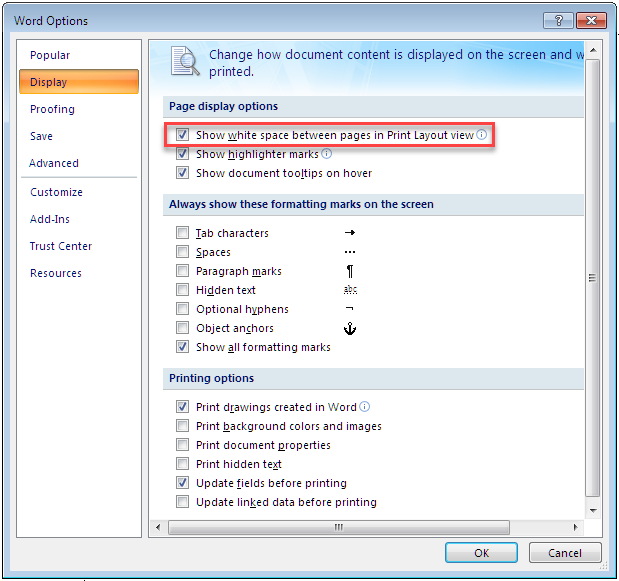Click the Display magnifier page icon
Screen dimensions: 619x581
pyautogui.click(x=184, y=61)
